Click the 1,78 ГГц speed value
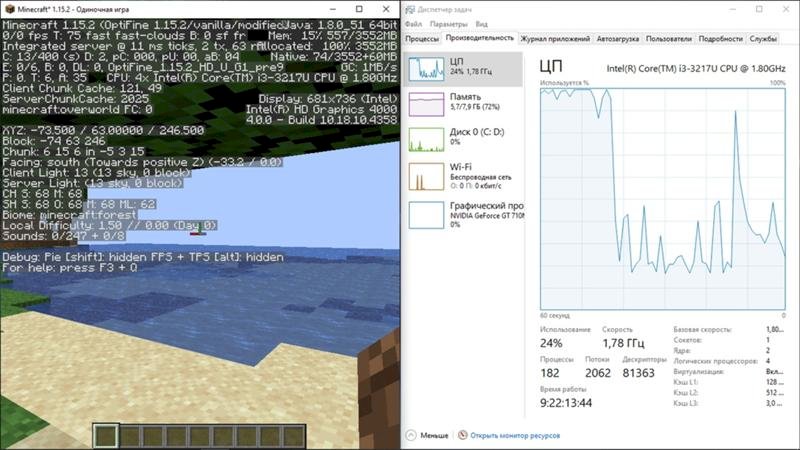800x450 pixels. pos(623,343)
